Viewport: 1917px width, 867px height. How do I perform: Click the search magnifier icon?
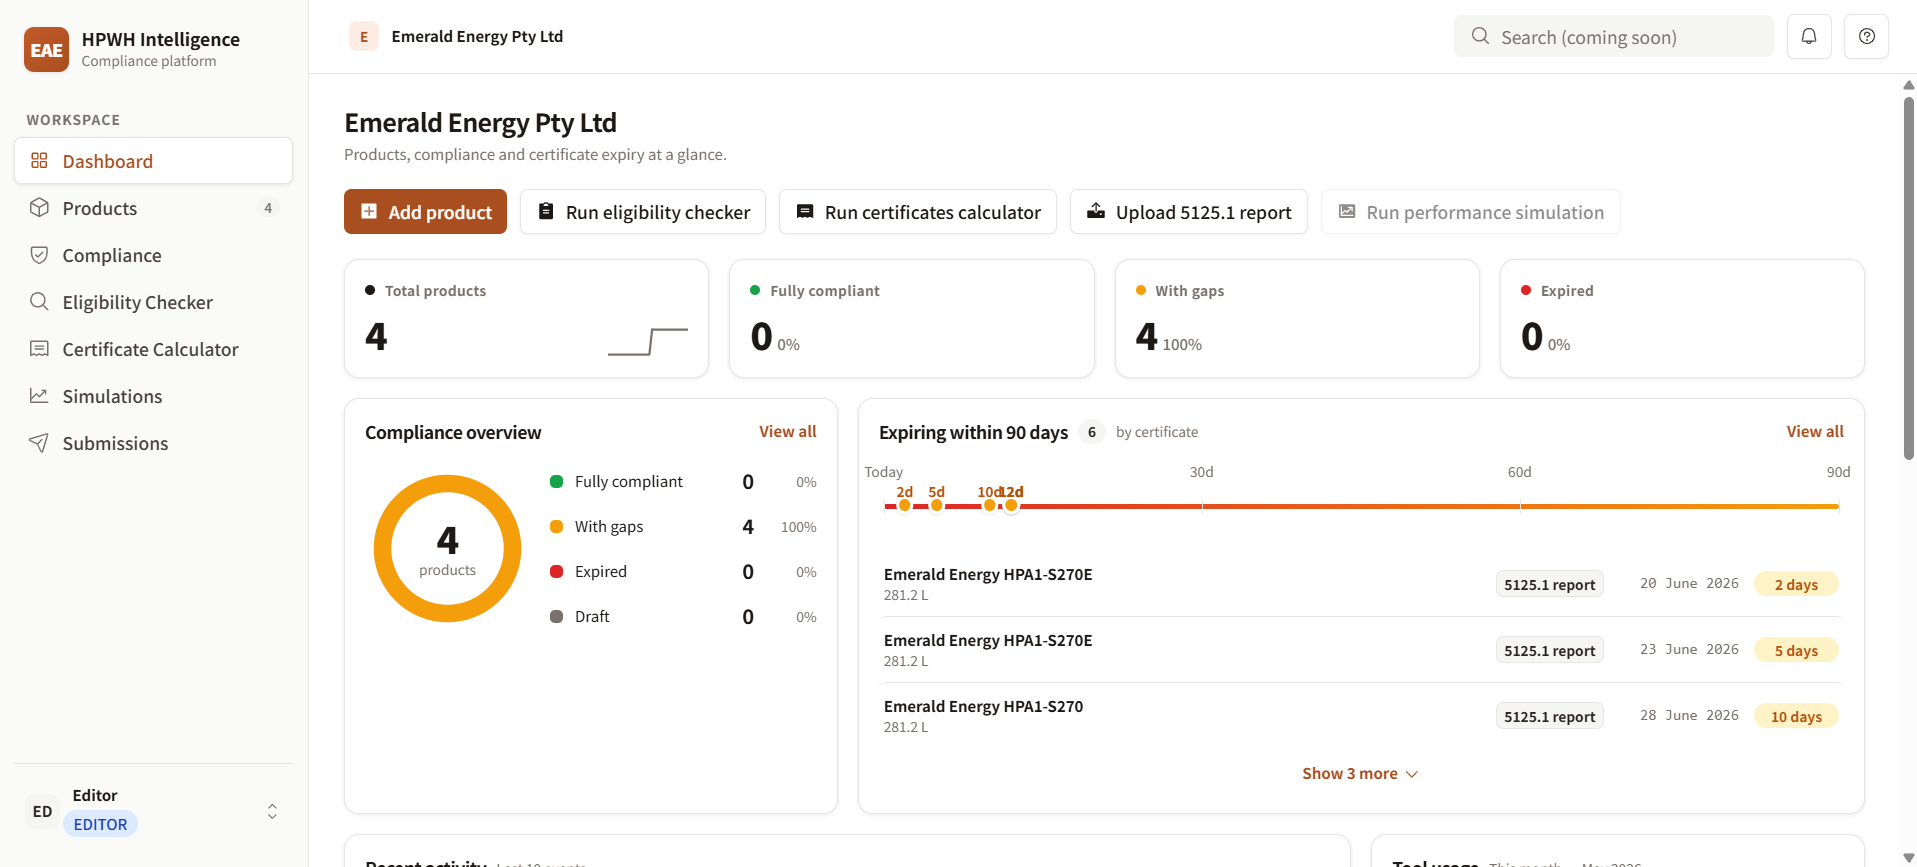tap(1480, 36)
